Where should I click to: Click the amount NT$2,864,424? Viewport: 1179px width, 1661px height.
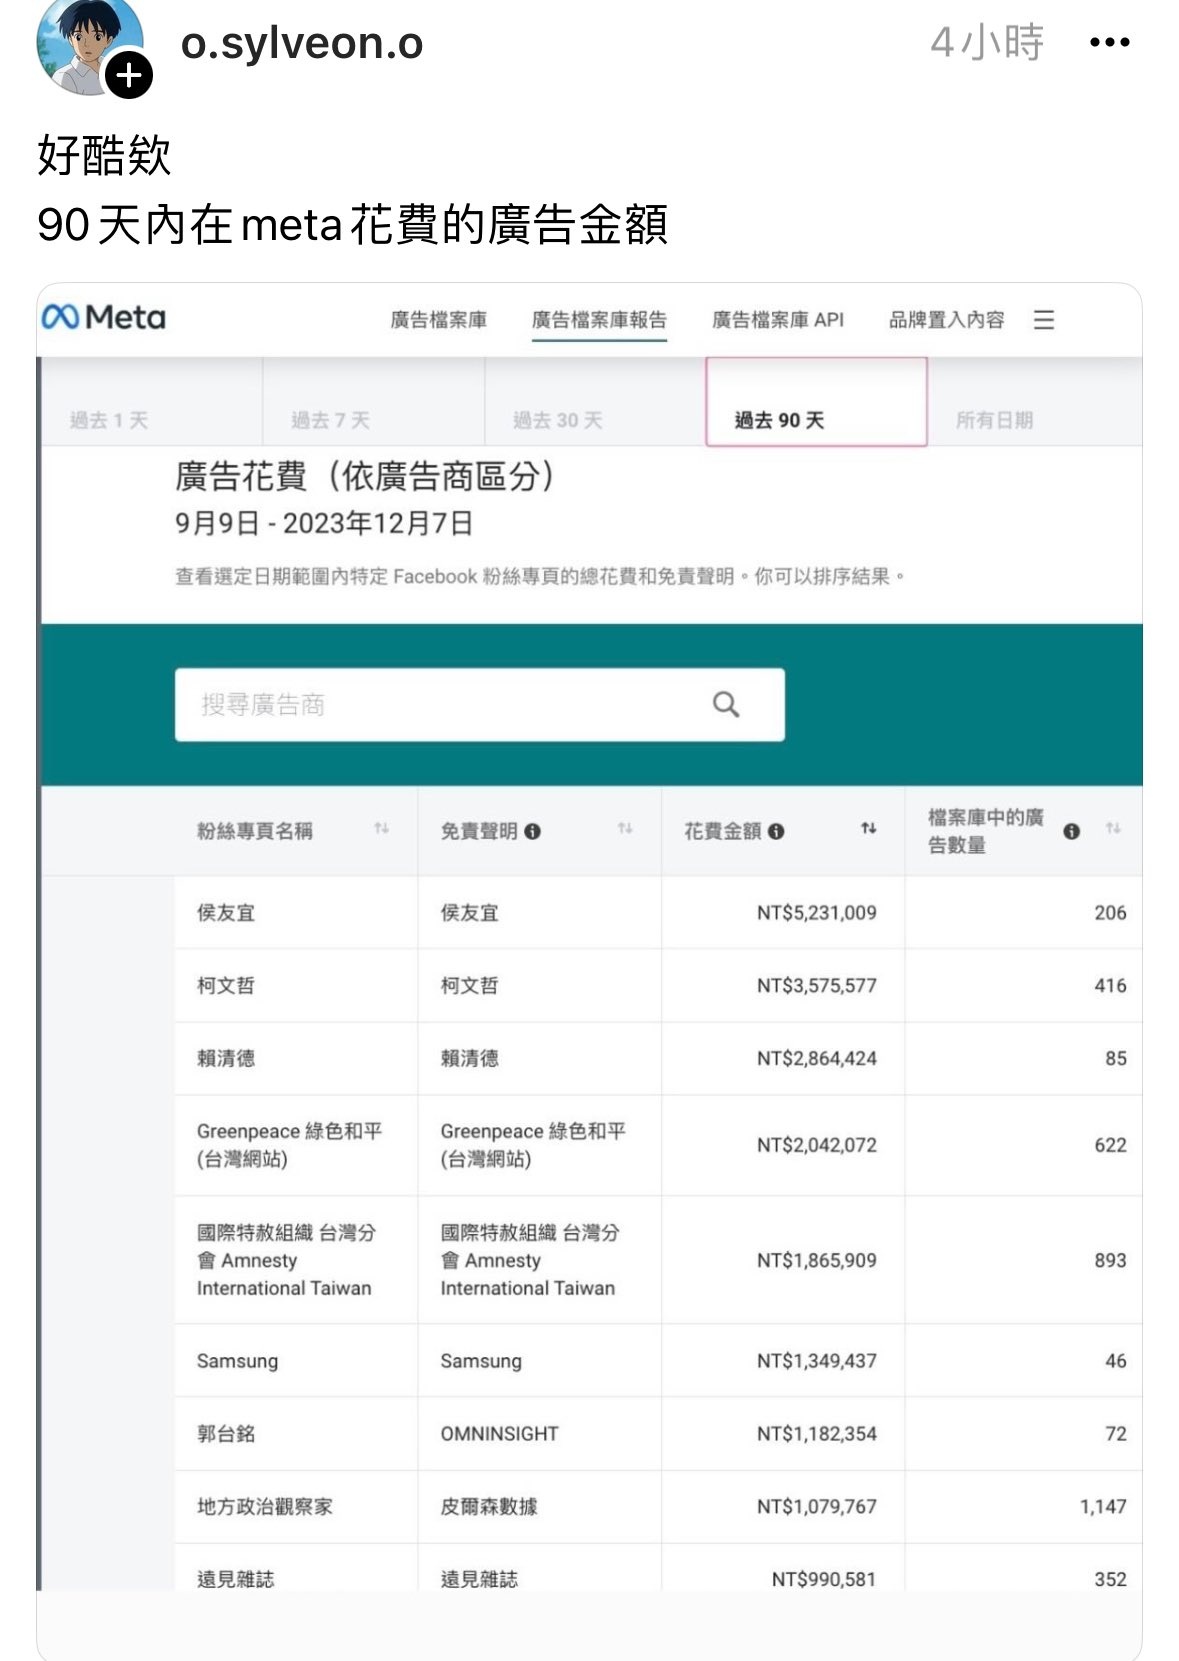click(x=817, y=1059)
